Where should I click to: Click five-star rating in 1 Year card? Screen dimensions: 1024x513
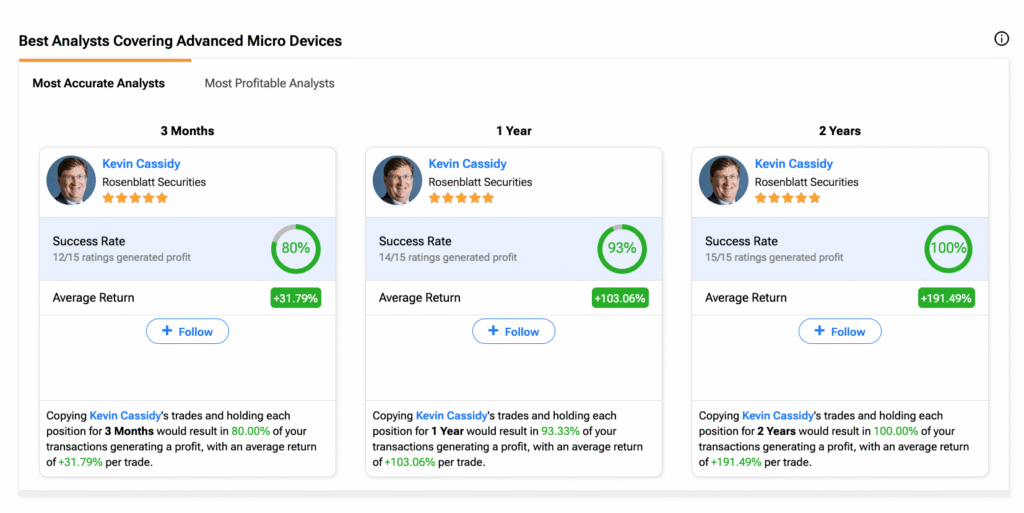coord(461,198)
